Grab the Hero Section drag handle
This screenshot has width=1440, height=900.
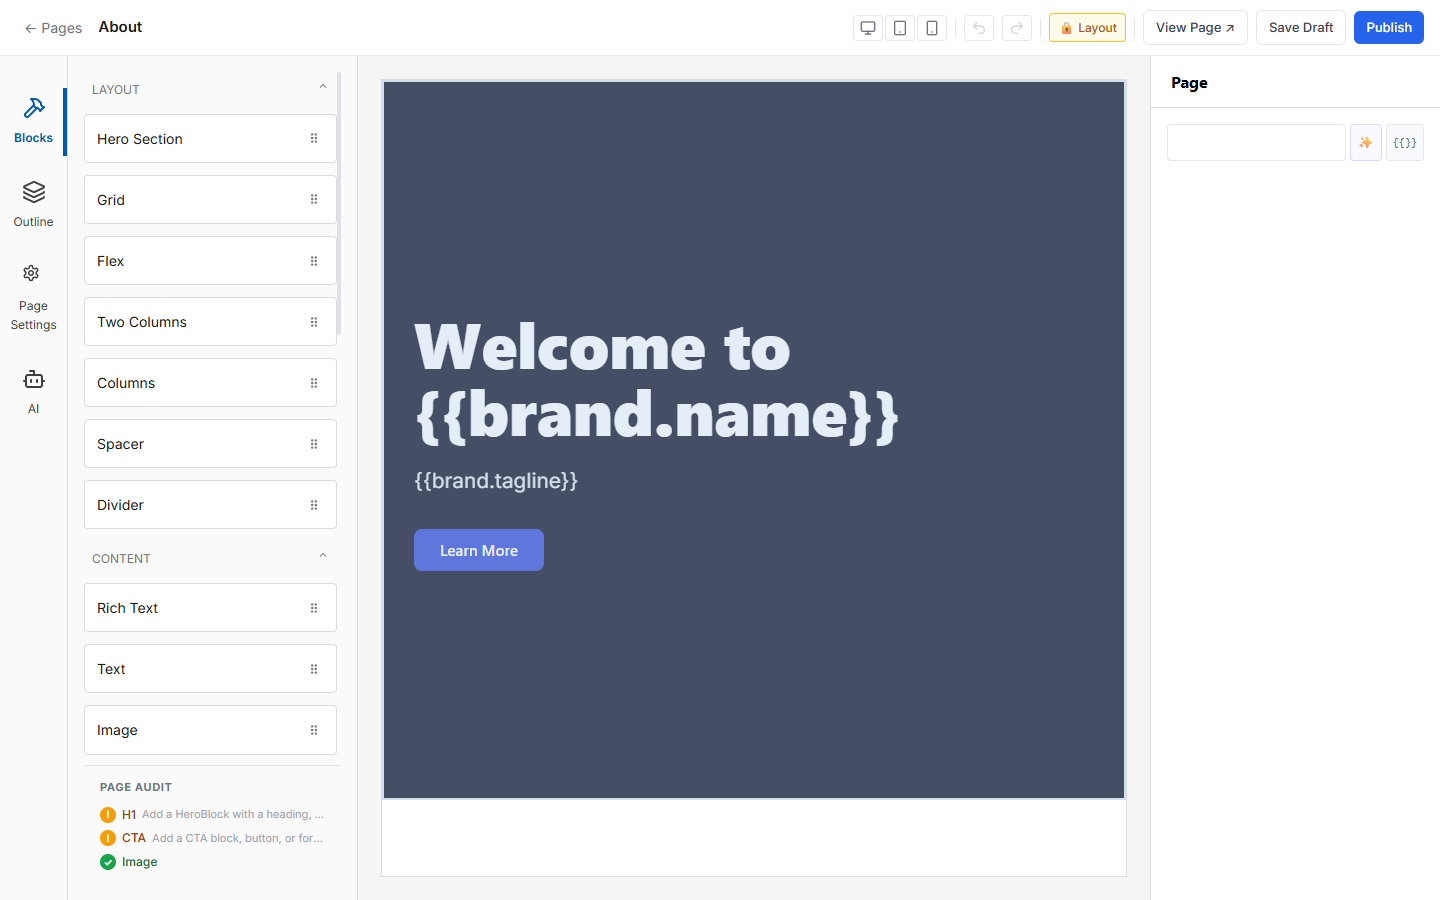314,139
